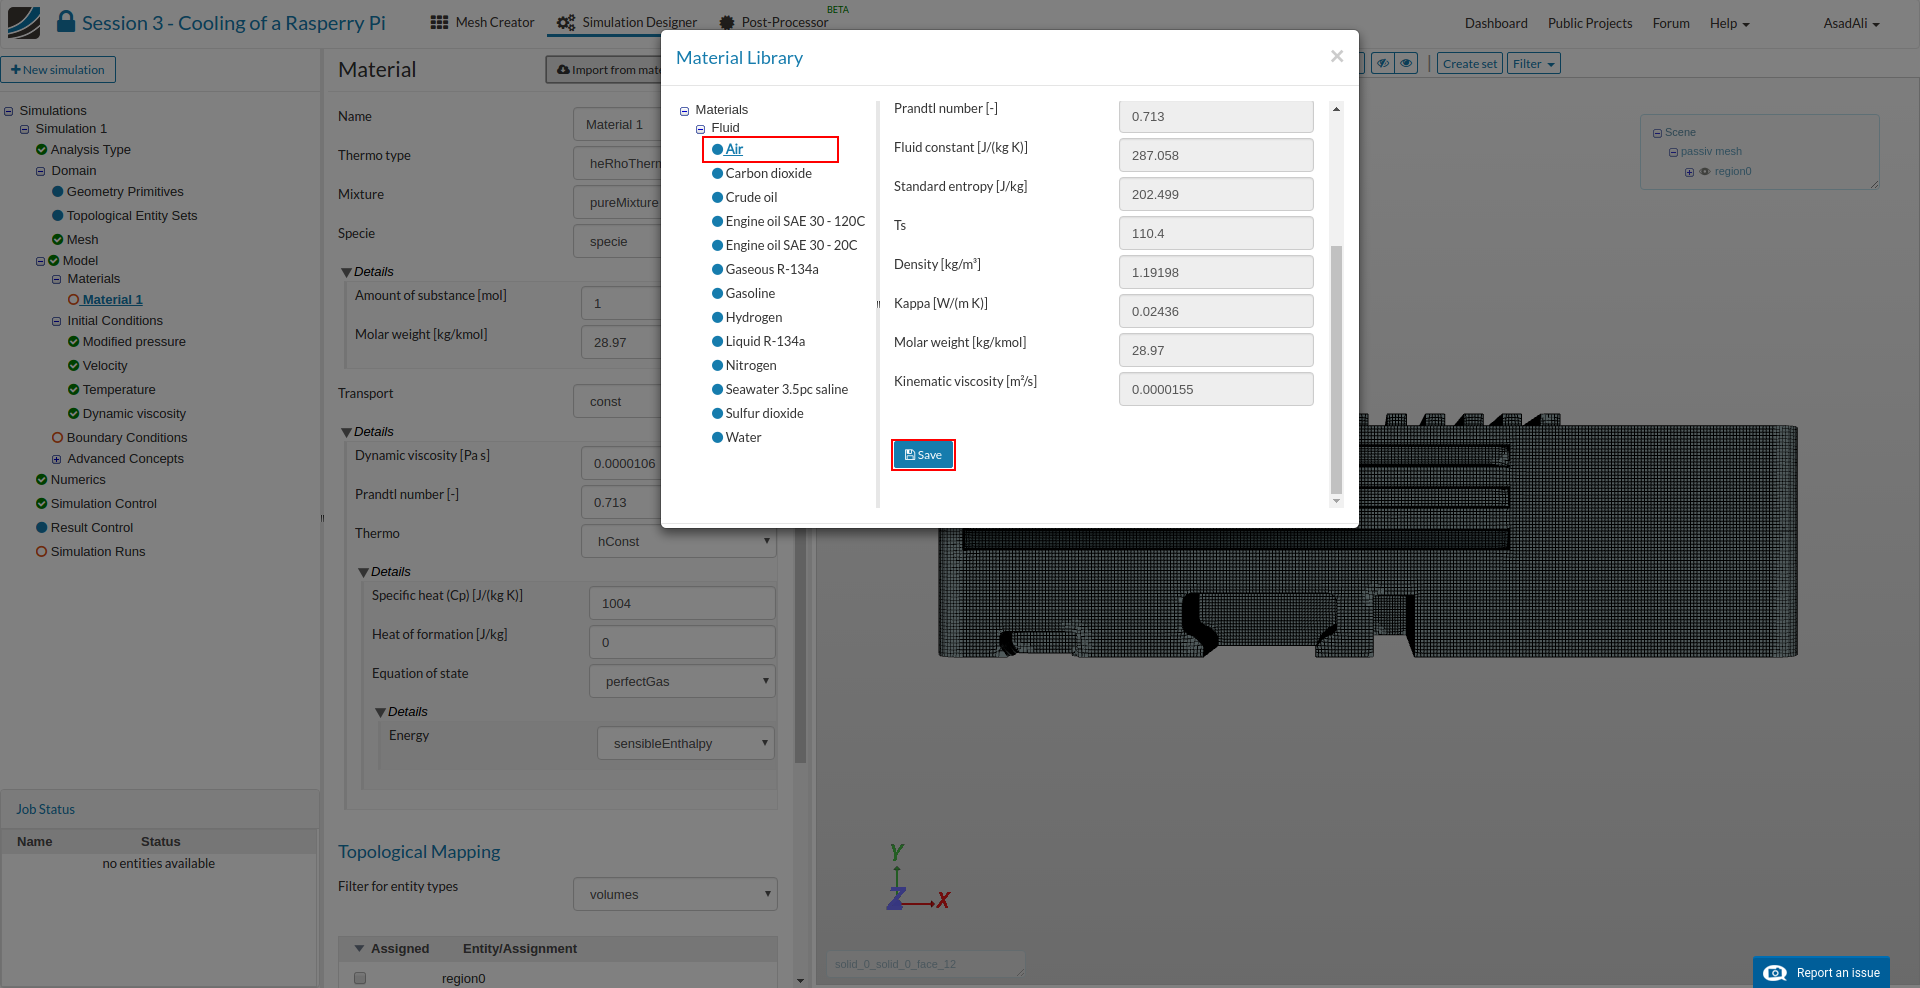Click the Specific heat (Cp) input field
1920x988 pixels.
(682, 603)
